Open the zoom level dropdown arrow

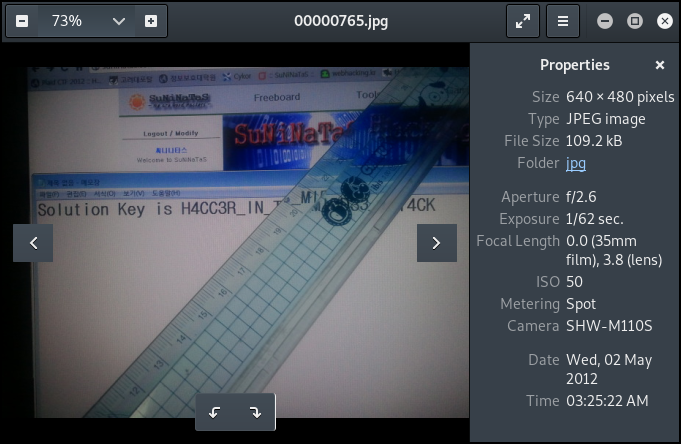[x=119, y=21]
